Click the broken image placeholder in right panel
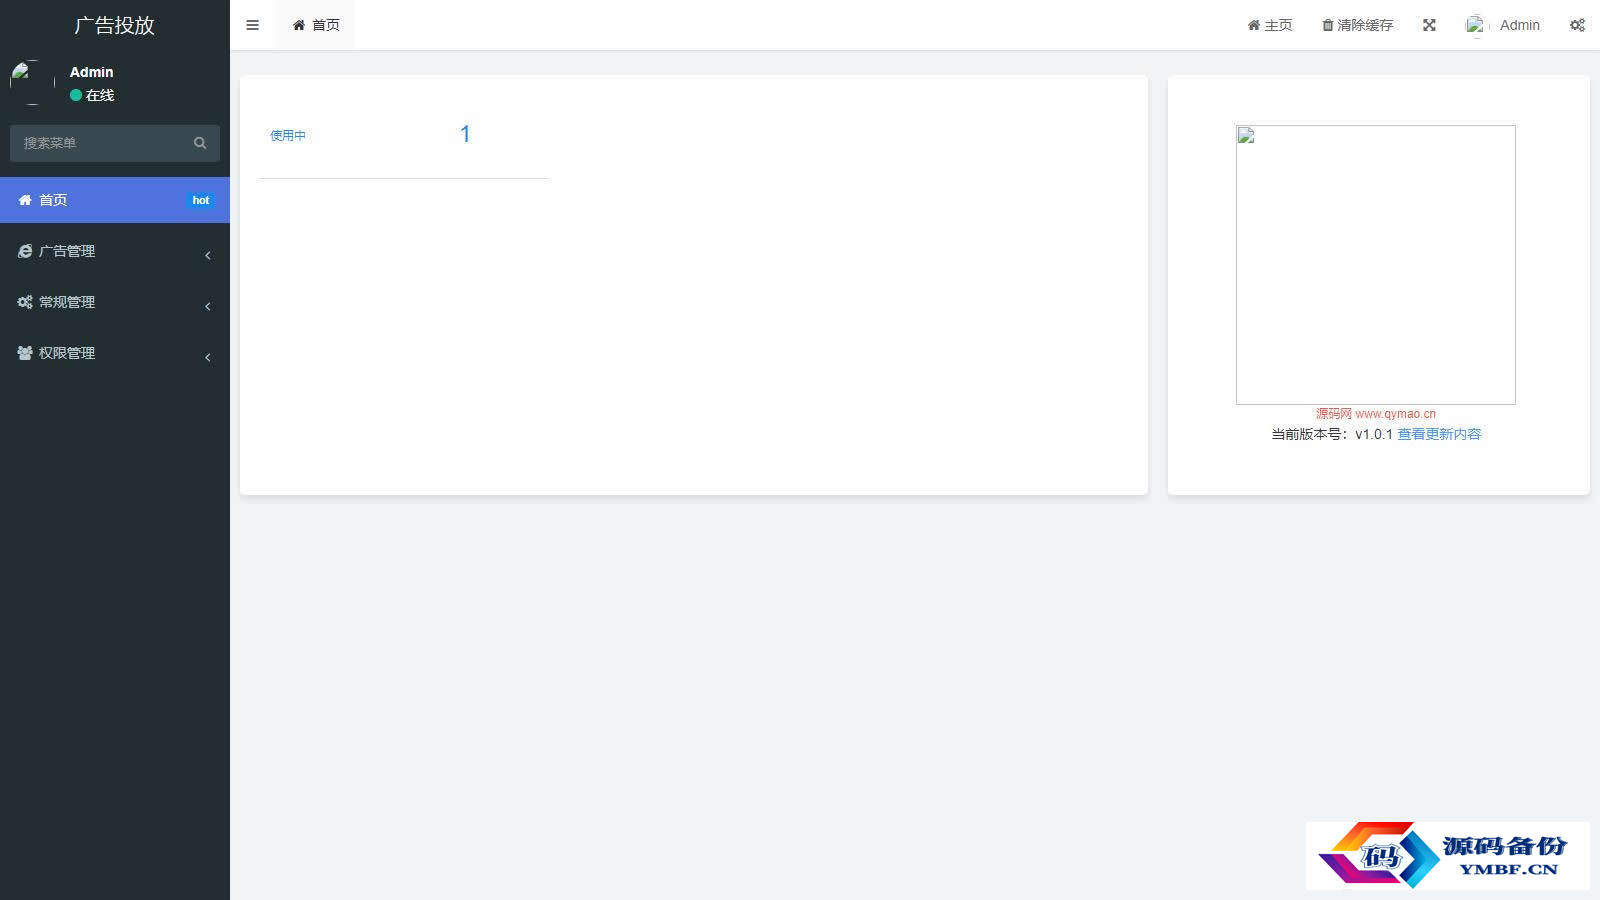This screenshot has height=900, width=1600. [1376, 265]
